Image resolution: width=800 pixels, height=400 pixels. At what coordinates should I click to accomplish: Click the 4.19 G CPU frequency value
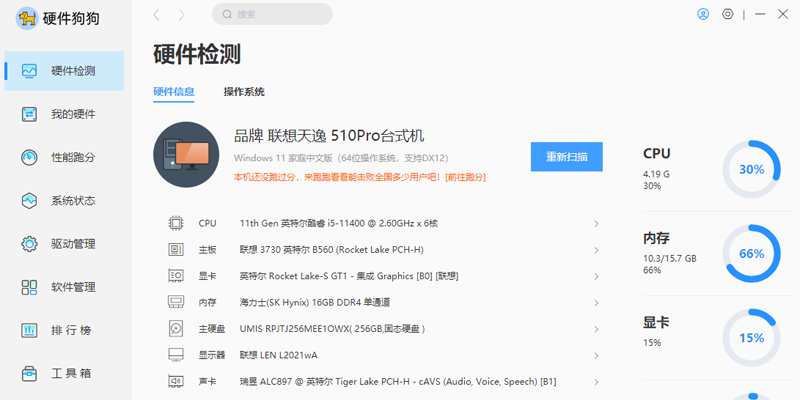[x=656, y=174]
